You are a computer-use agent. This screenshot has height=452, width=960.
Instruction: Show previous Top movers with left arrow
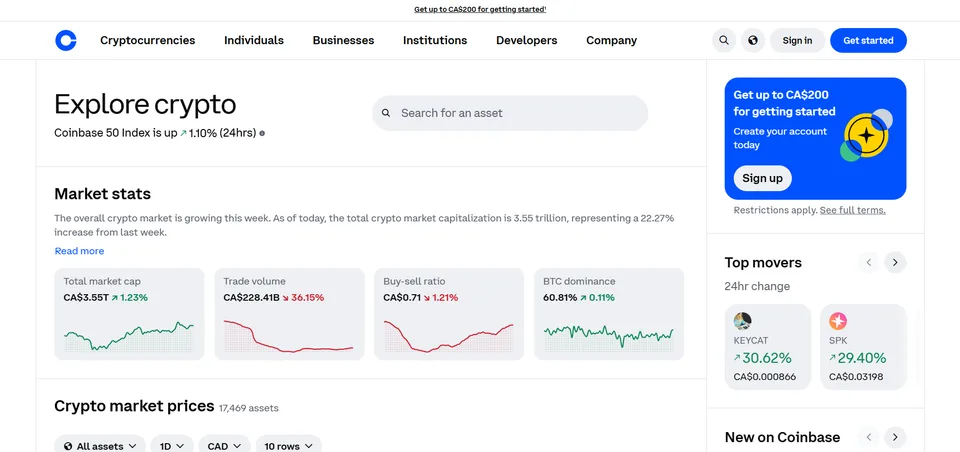click(868, 263)
